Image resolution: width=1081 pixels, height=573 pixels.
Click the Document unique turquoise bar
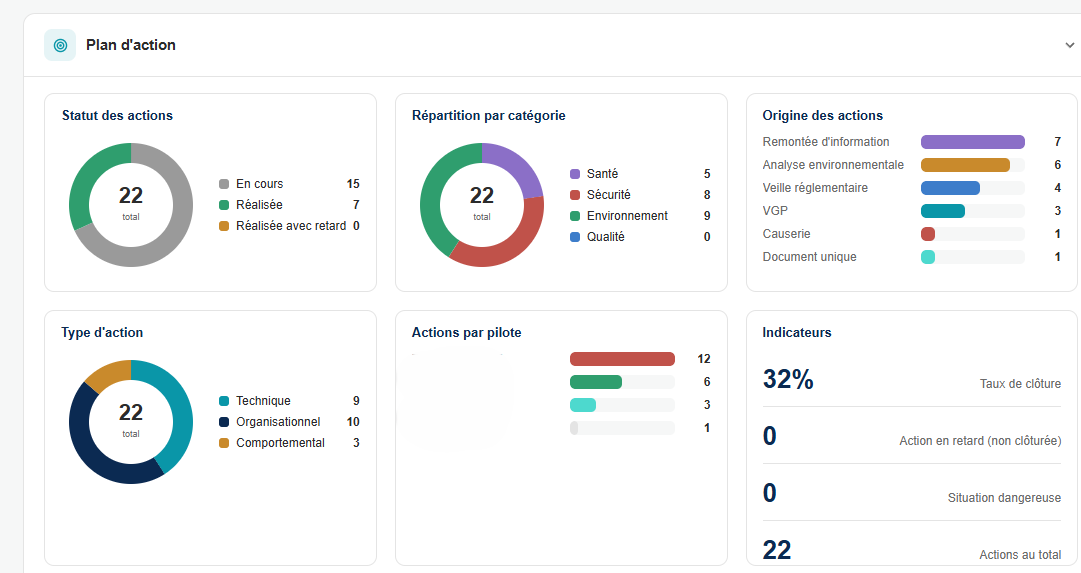point(928,257)
